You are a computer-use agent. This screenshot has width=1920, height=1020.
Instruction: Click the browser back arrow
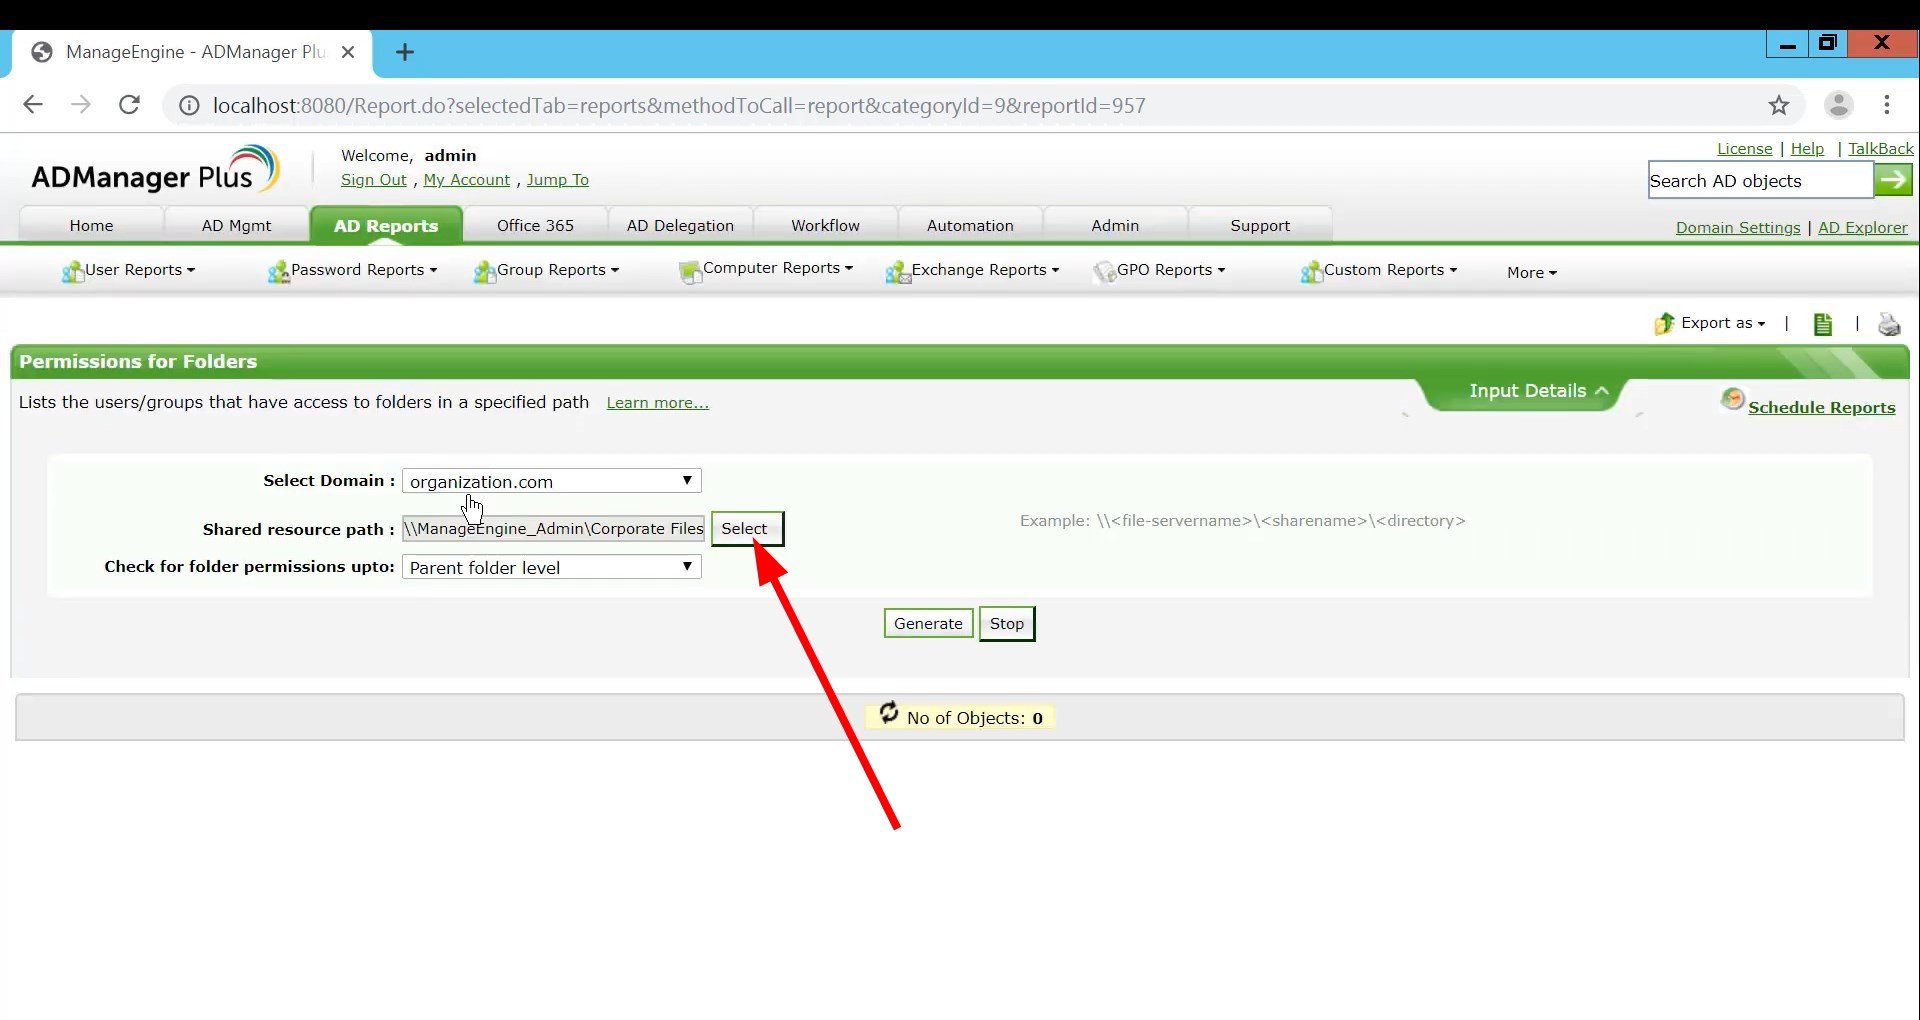click(x=33, y=105)
